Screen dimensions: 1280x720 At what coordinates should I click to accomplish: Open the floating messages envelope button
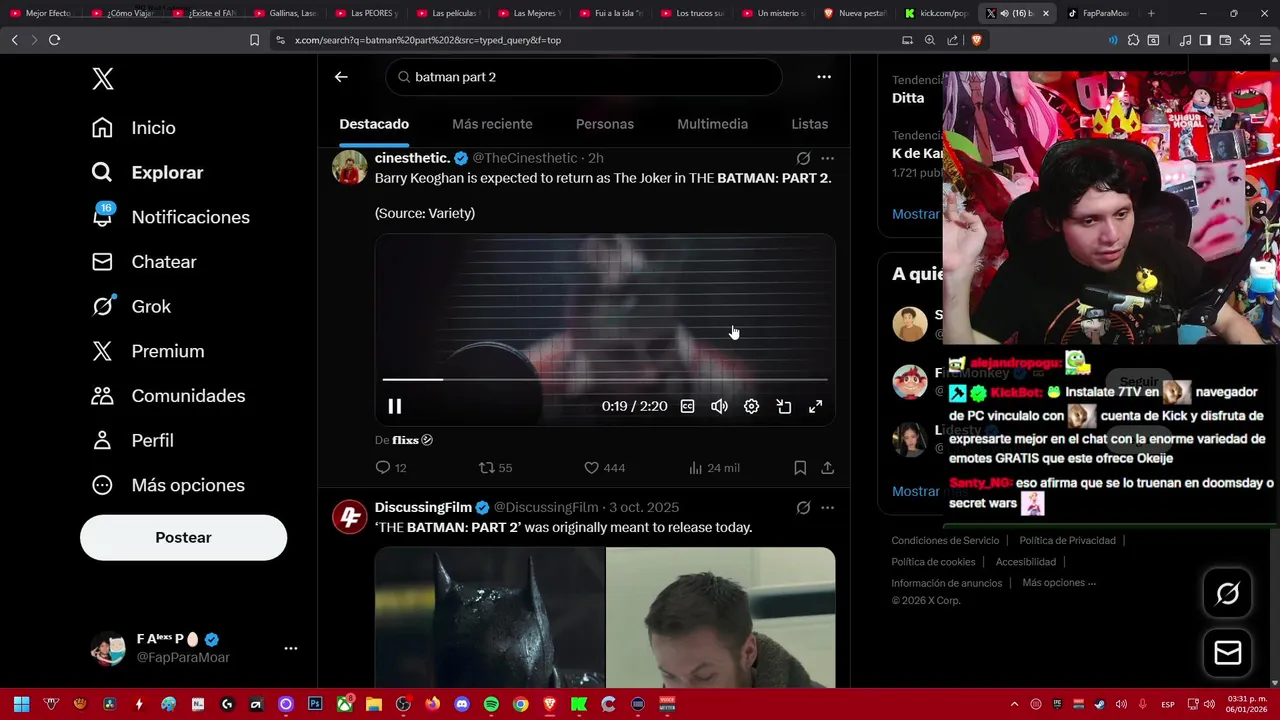pyautogui.click(x=1227, y=653)
